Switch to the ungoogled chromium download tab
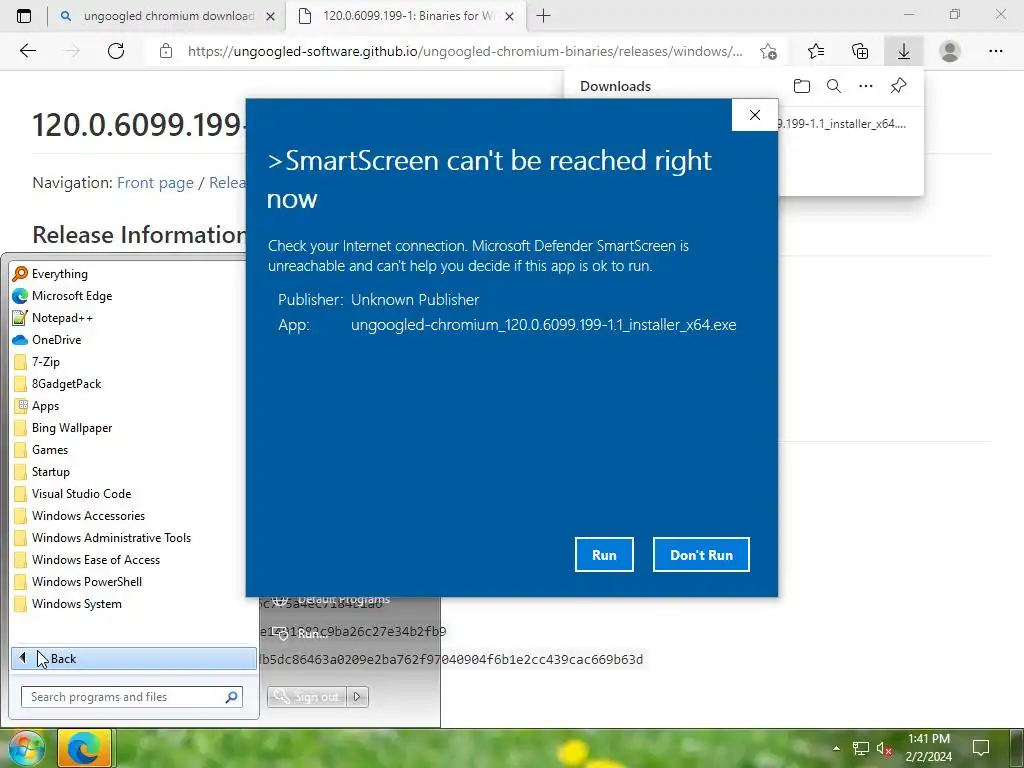Image resolution: width=1024 pixels, height=768 pixels. [x=168, y=16]
